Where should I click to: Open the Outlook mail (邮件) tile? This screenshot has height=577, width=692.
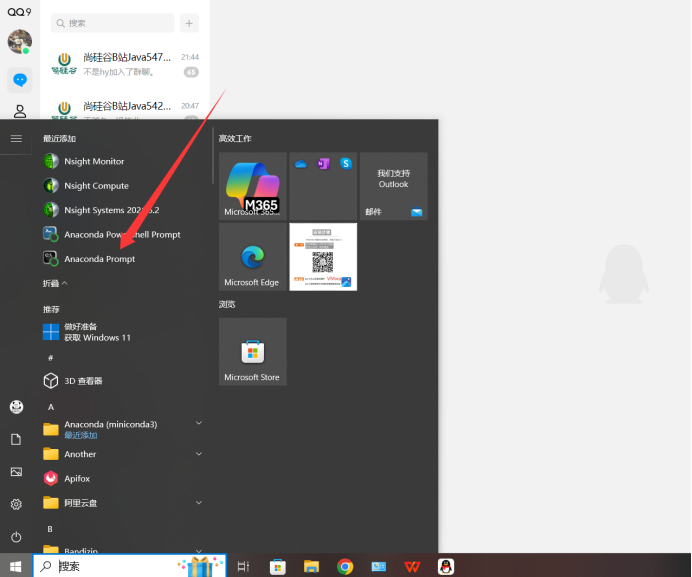click(x=393, y=186)
